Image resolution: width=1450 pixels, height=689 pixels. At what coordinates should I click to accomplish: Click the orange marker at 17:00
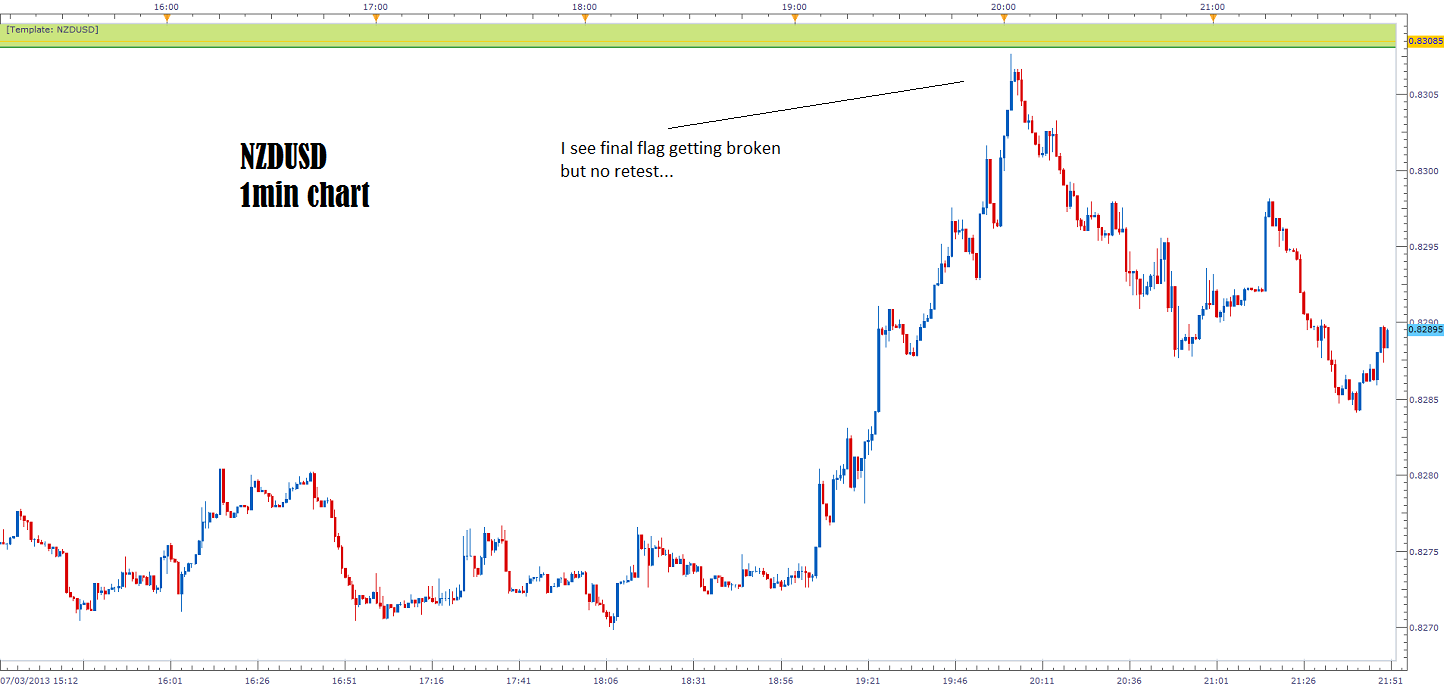click(x=376, y=17)
